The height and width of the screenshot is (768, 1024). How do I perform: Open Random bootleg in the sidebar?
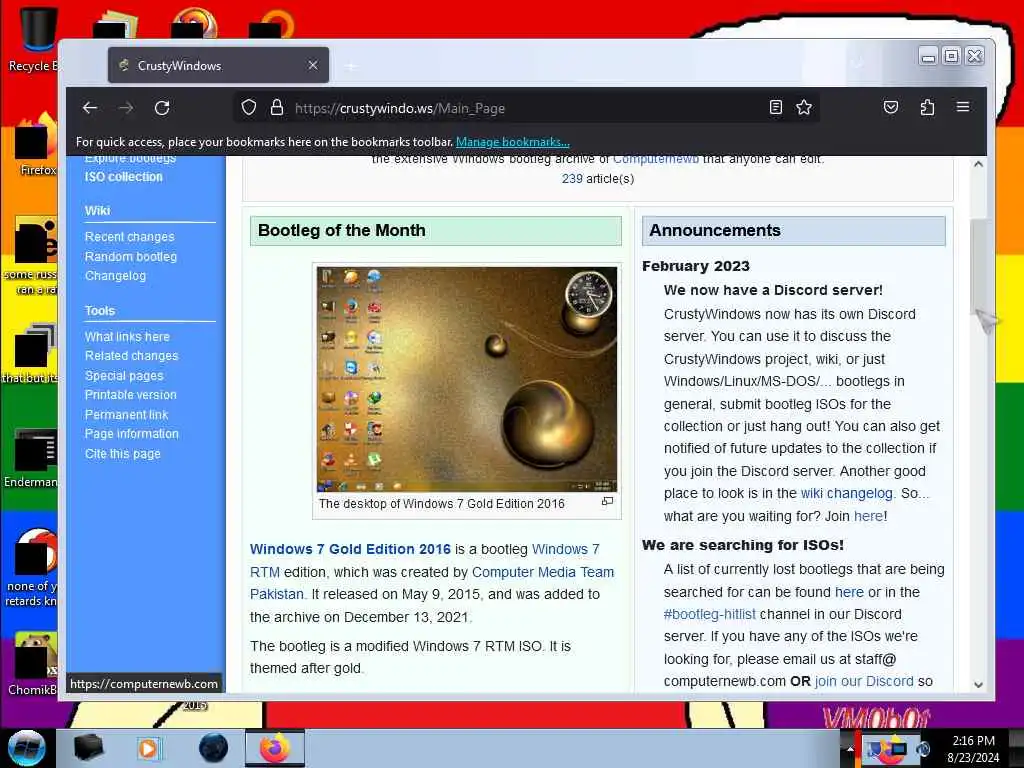[x=131, y=257]
